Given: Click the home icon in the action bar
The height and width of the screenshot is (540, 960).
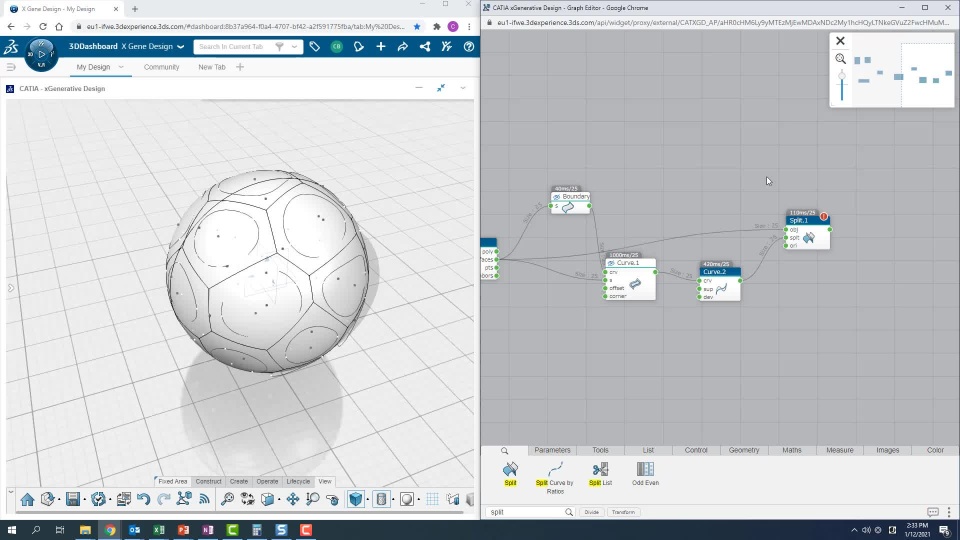Looking at the screenshot, I should click(x=27, y=500).
